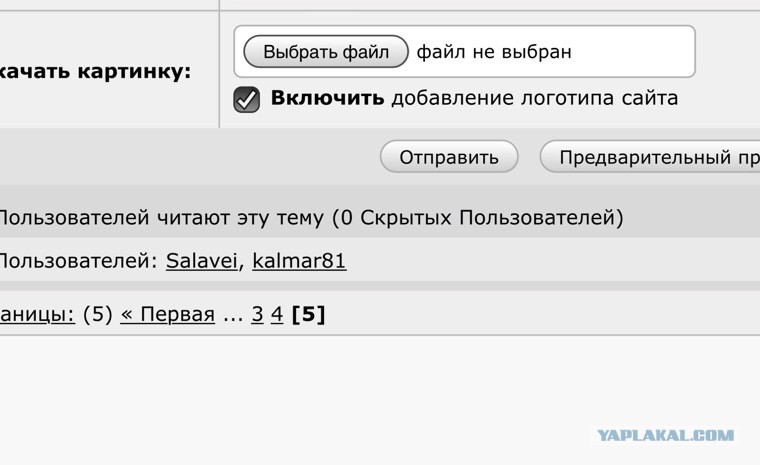Go to page 4
This screenshot has width=760, height=465.
click(277, 314)
